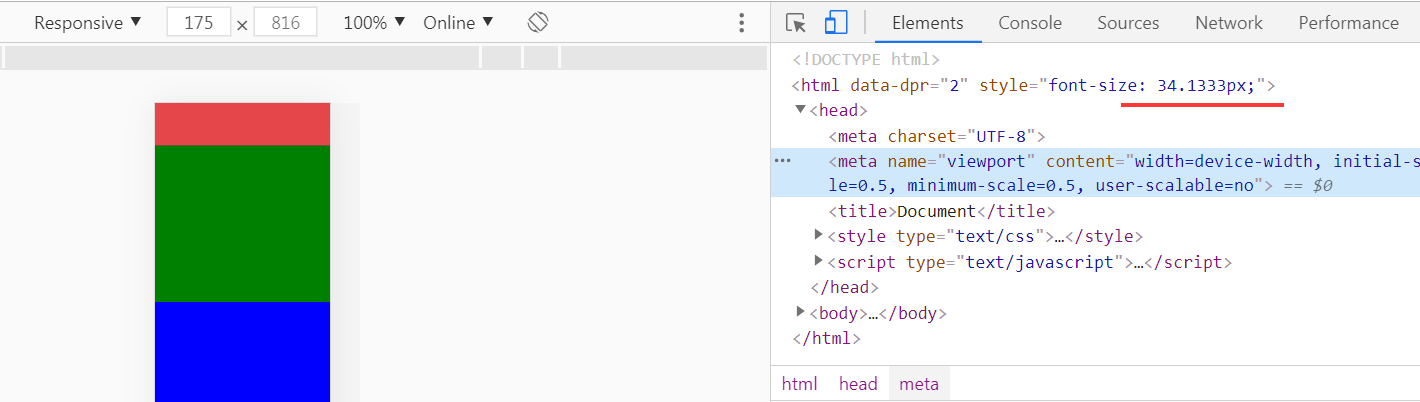
Task: Open the device toolbar more options menu
Action: [x=741, y=22]
